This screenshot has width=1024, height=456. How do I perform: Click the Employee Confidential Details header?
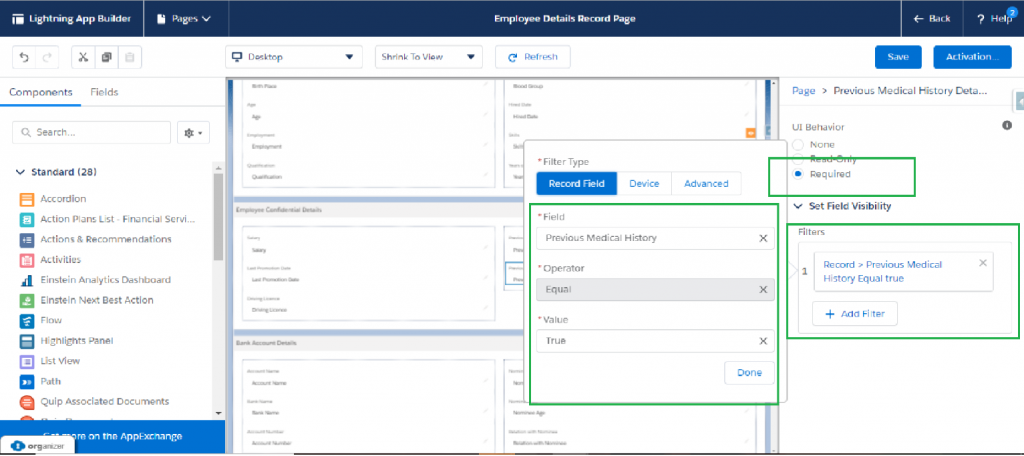(x=280, y=210)
